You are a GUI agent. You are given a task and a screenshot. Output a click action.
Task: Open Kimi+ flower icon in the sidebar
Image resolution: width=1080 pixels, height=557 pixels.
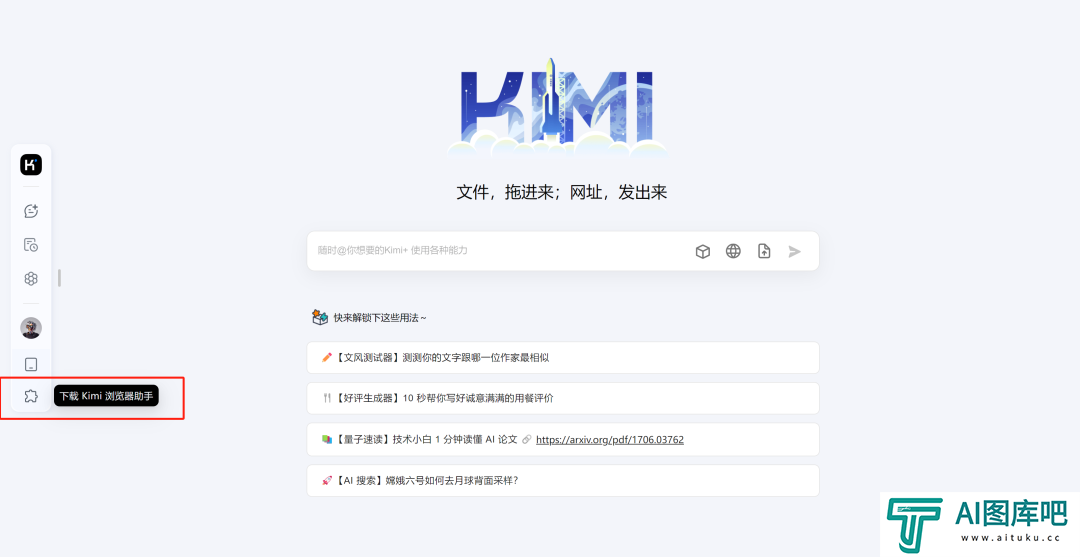[x=31, y=279]
